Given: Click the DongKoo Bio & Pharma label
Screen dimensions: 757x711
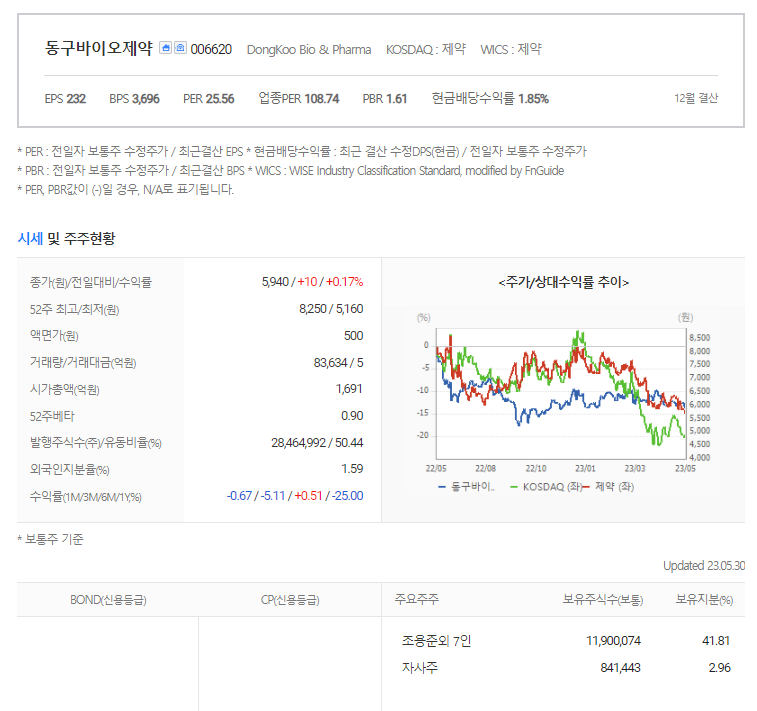Looking at the screenshot, I should coord(309,50).
